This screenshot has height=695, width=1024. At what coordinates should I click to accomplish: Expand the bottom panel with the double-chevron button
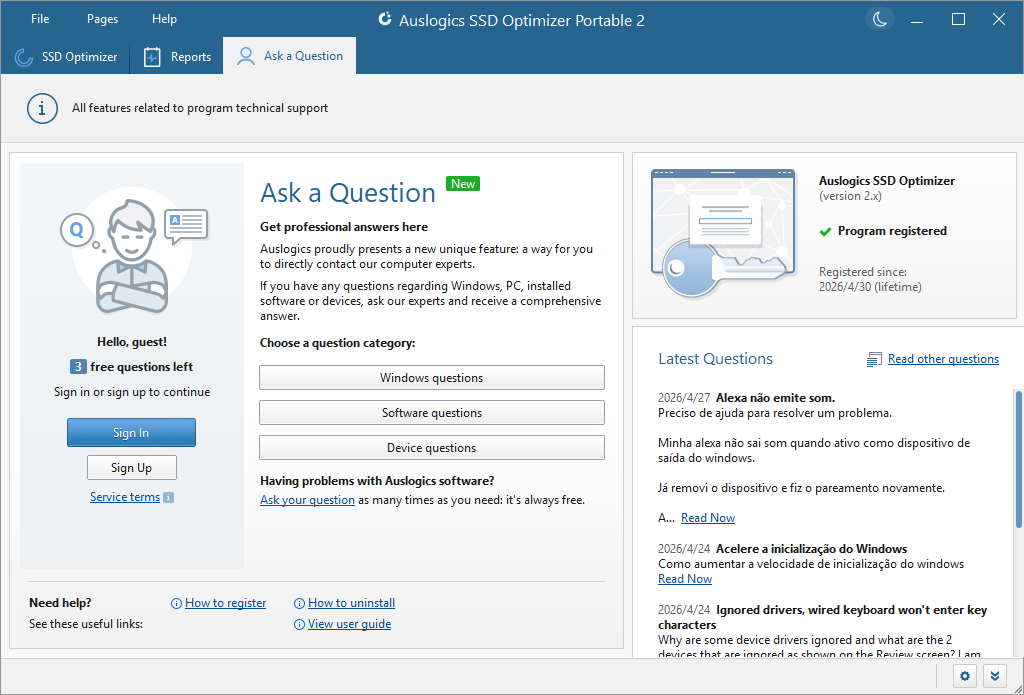[995, 676]
